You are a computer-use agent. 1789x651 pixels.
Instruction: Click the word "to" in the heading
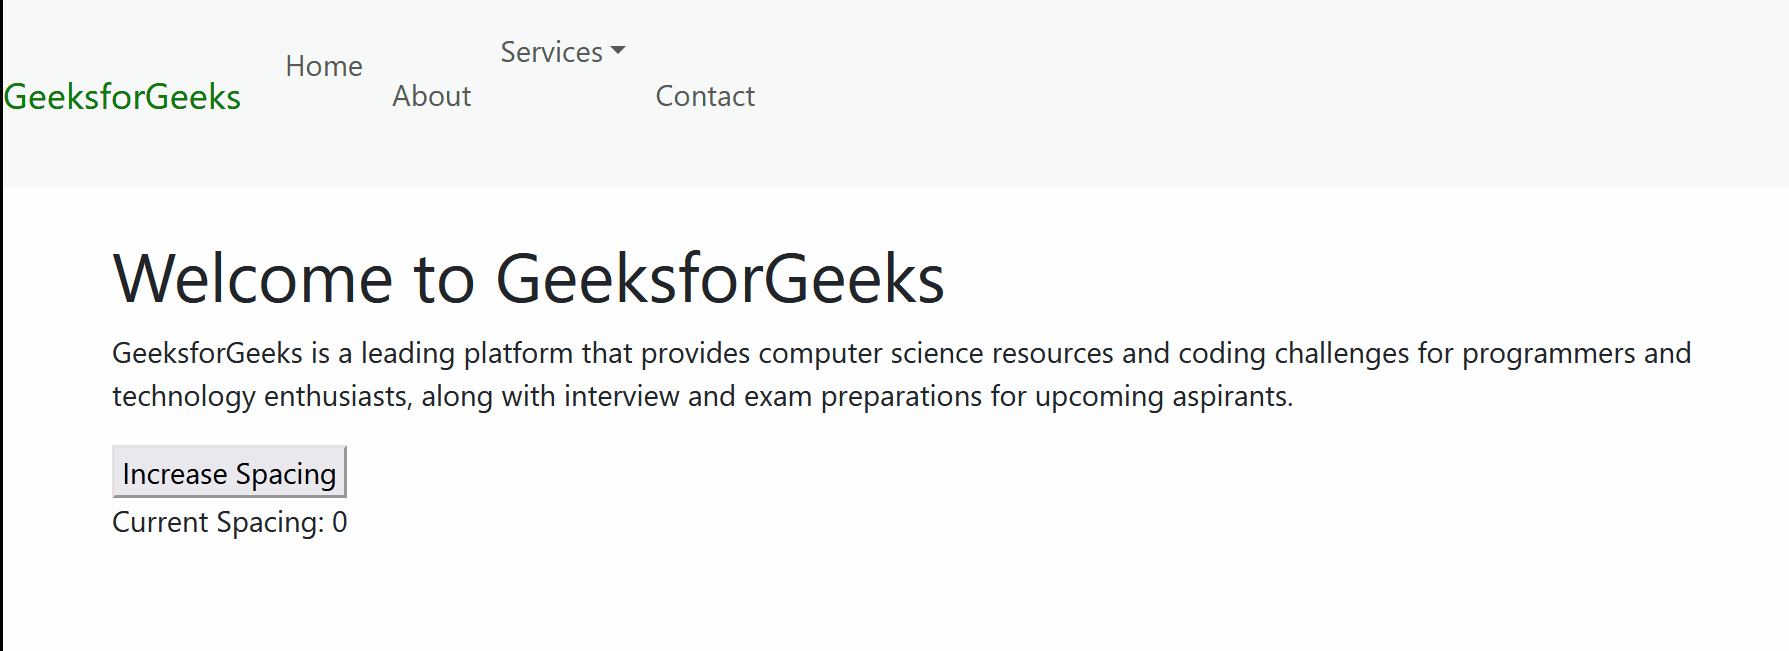444,278
